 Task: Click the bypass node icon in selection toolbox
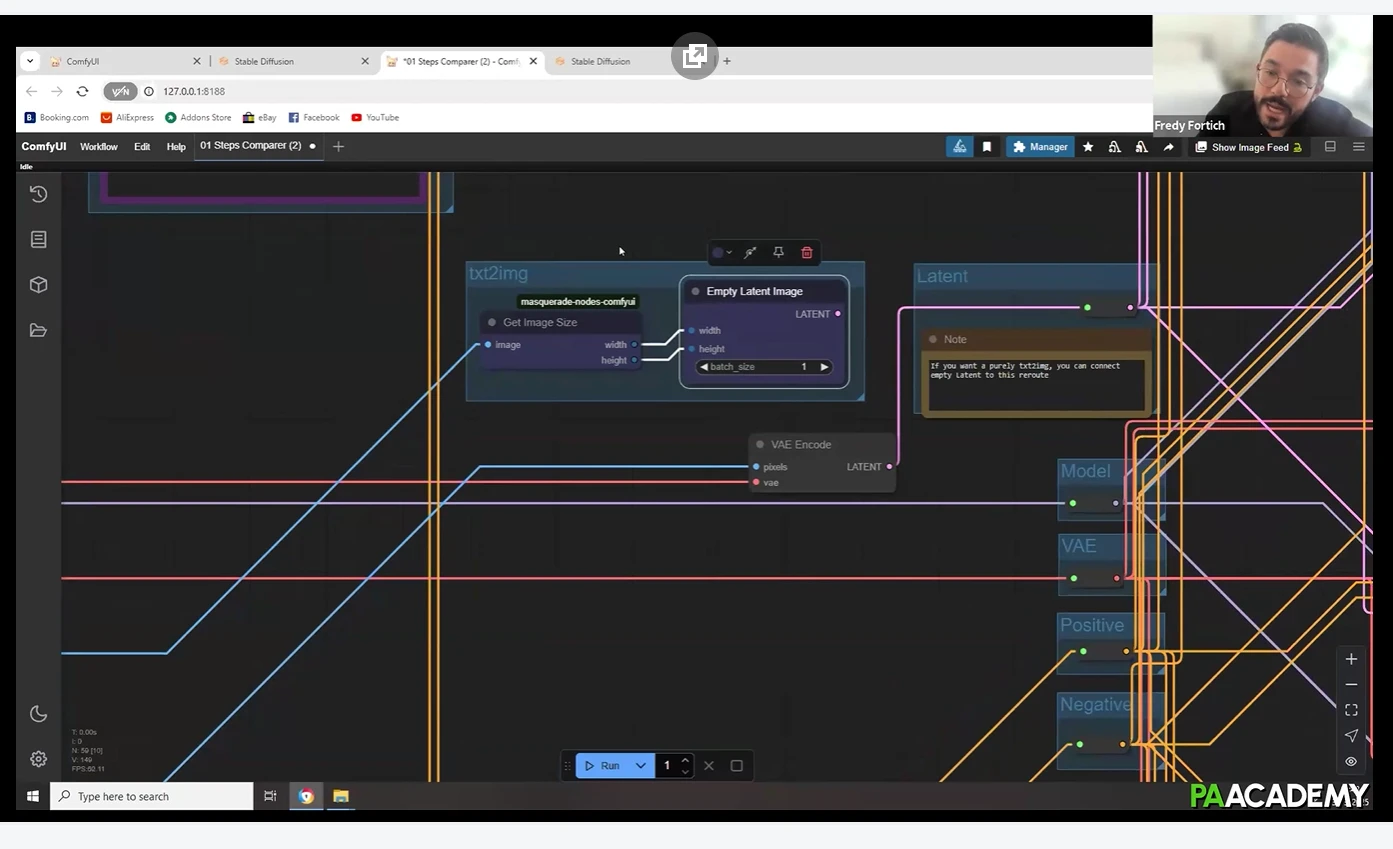(750, 253)
